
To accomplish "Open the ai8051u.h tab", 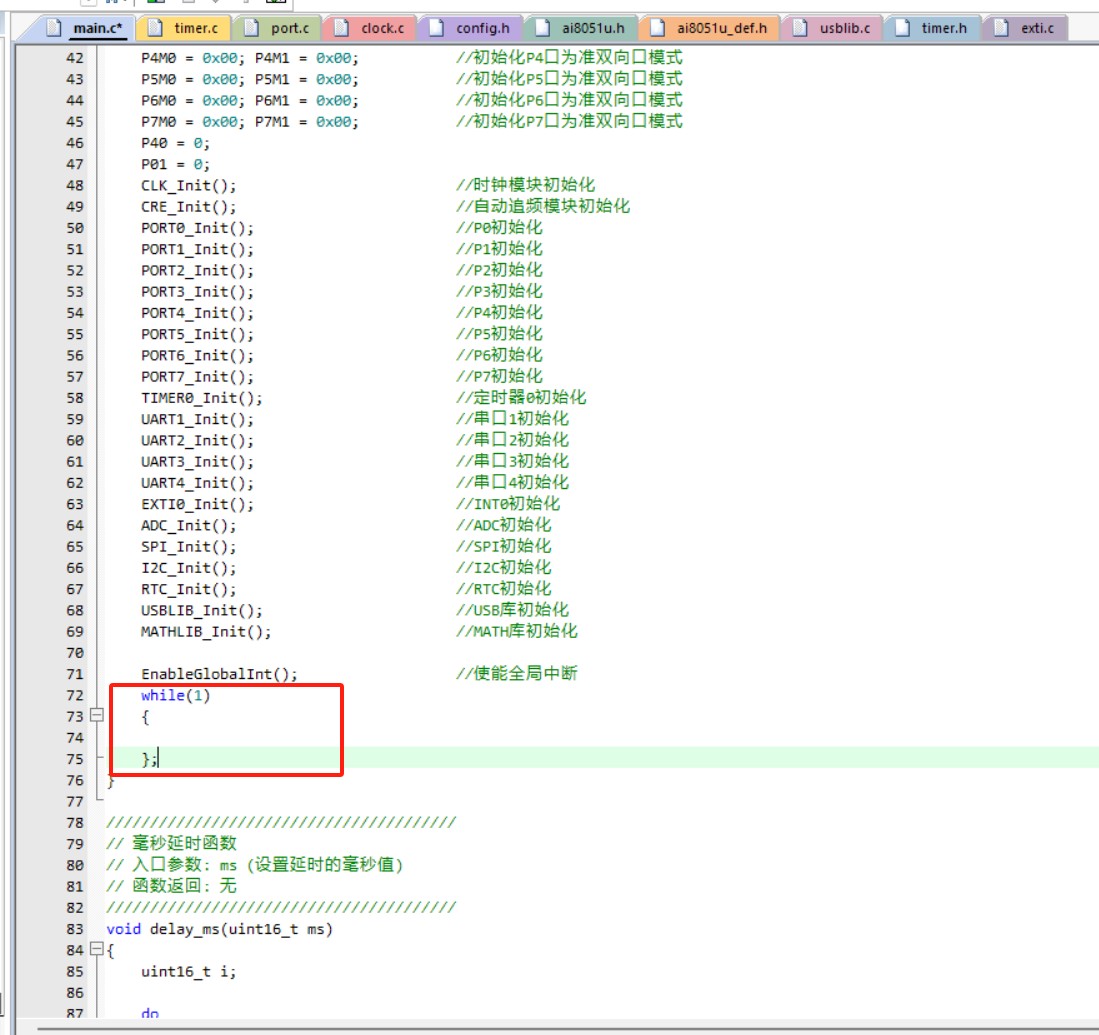I will [594, 28].
